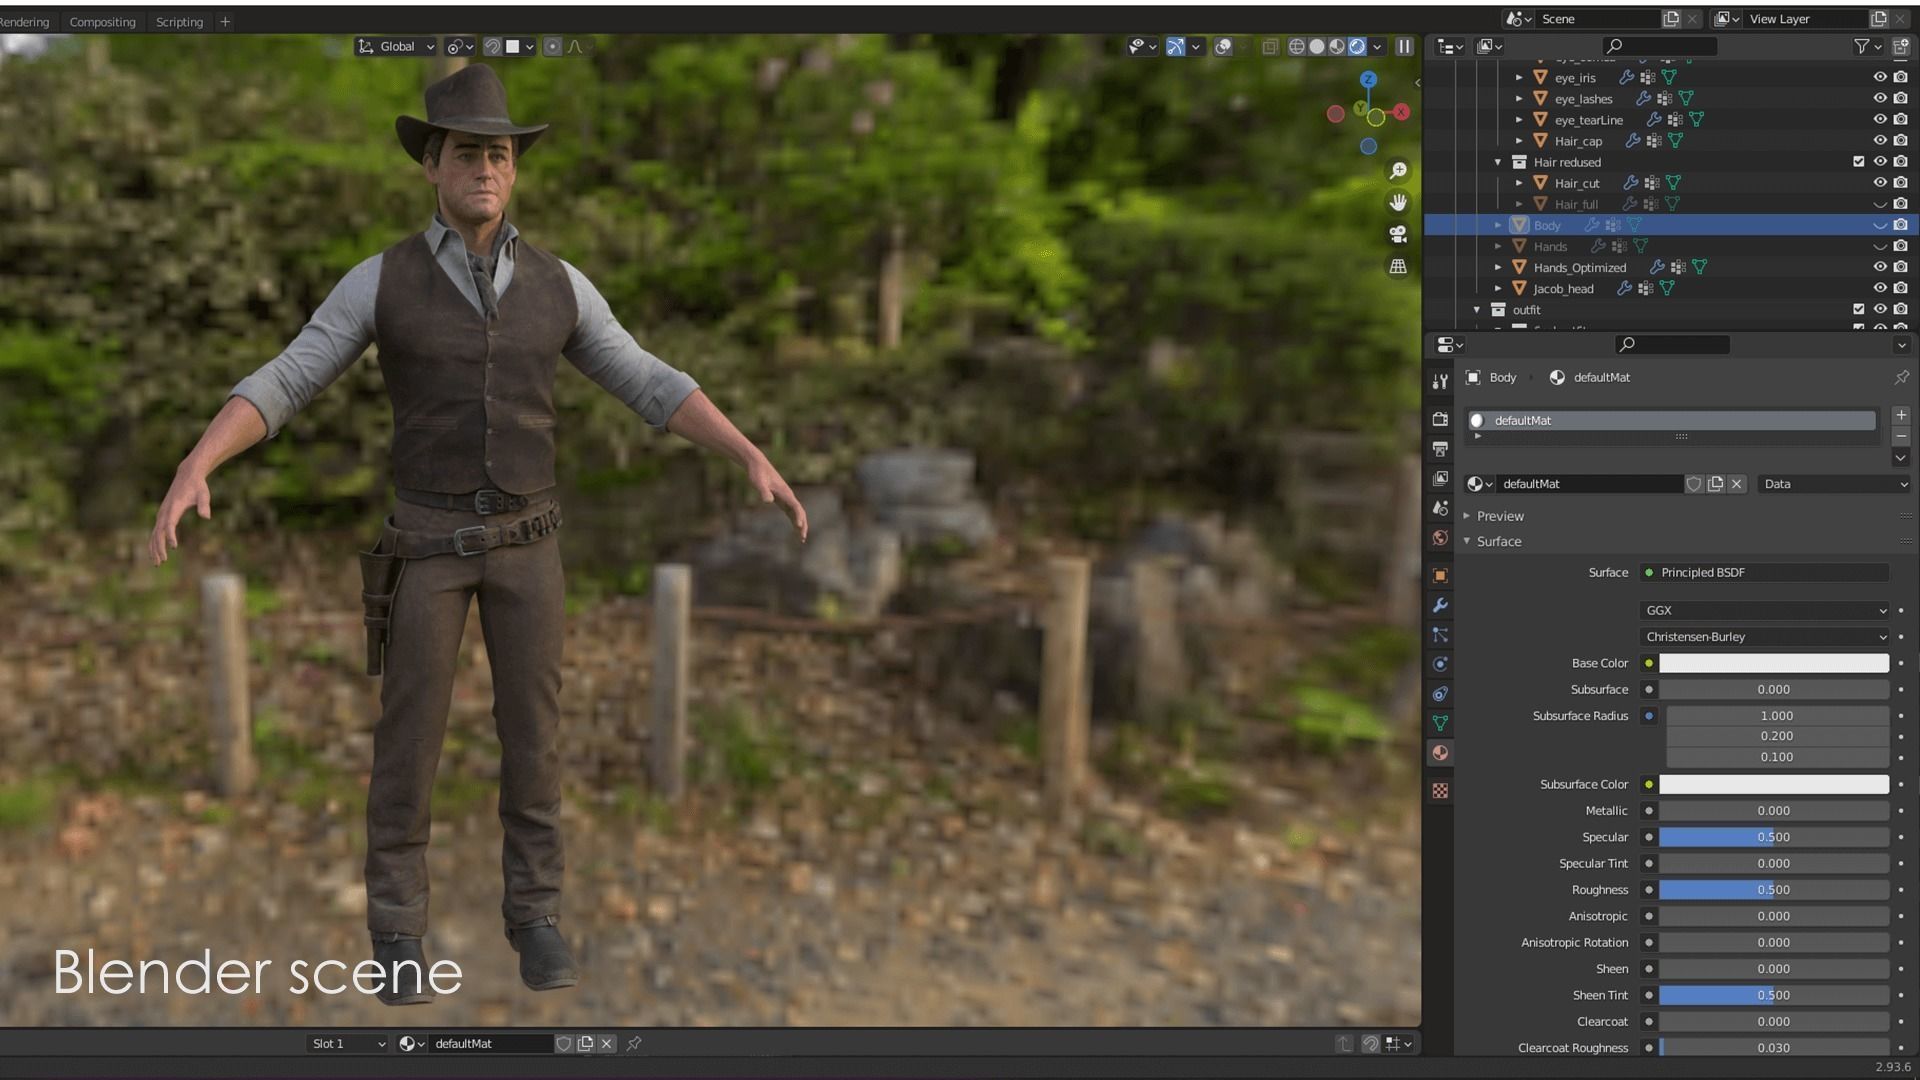The height and width of the screenshot is (1080, 1920).
Task: Toggle Jacob_head visibility eye icon
Action: click(x=1879, y=289)
